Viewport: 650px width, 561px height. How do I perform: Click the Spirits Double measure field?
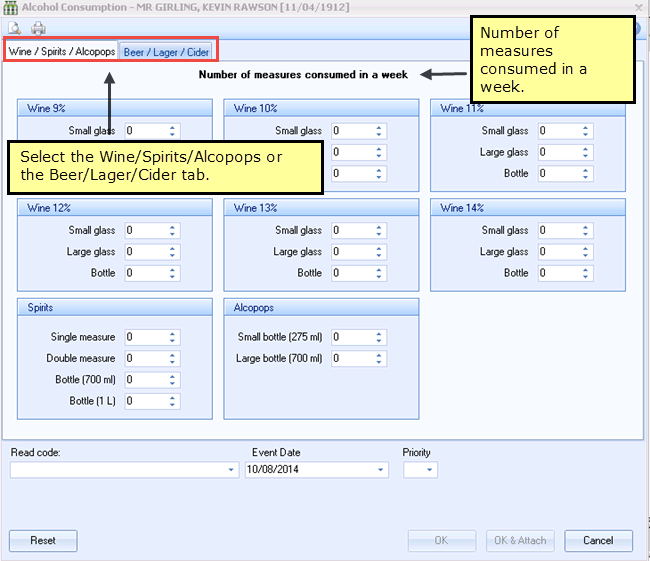click(144, 359)
